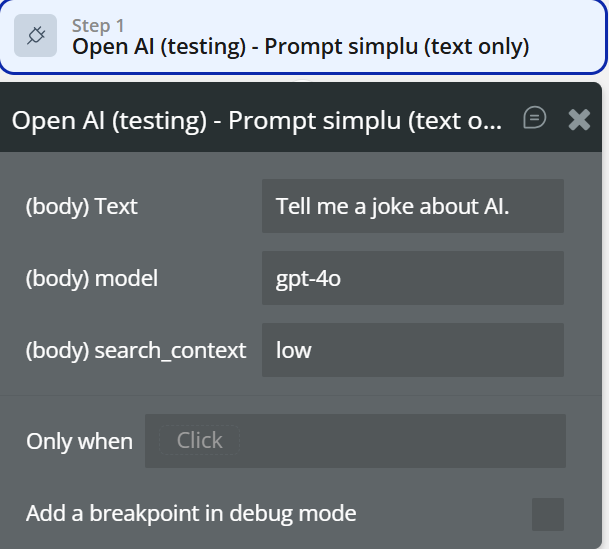Click the '(body) search_context' label
The image size is (609, 549).
coord(135,351)
